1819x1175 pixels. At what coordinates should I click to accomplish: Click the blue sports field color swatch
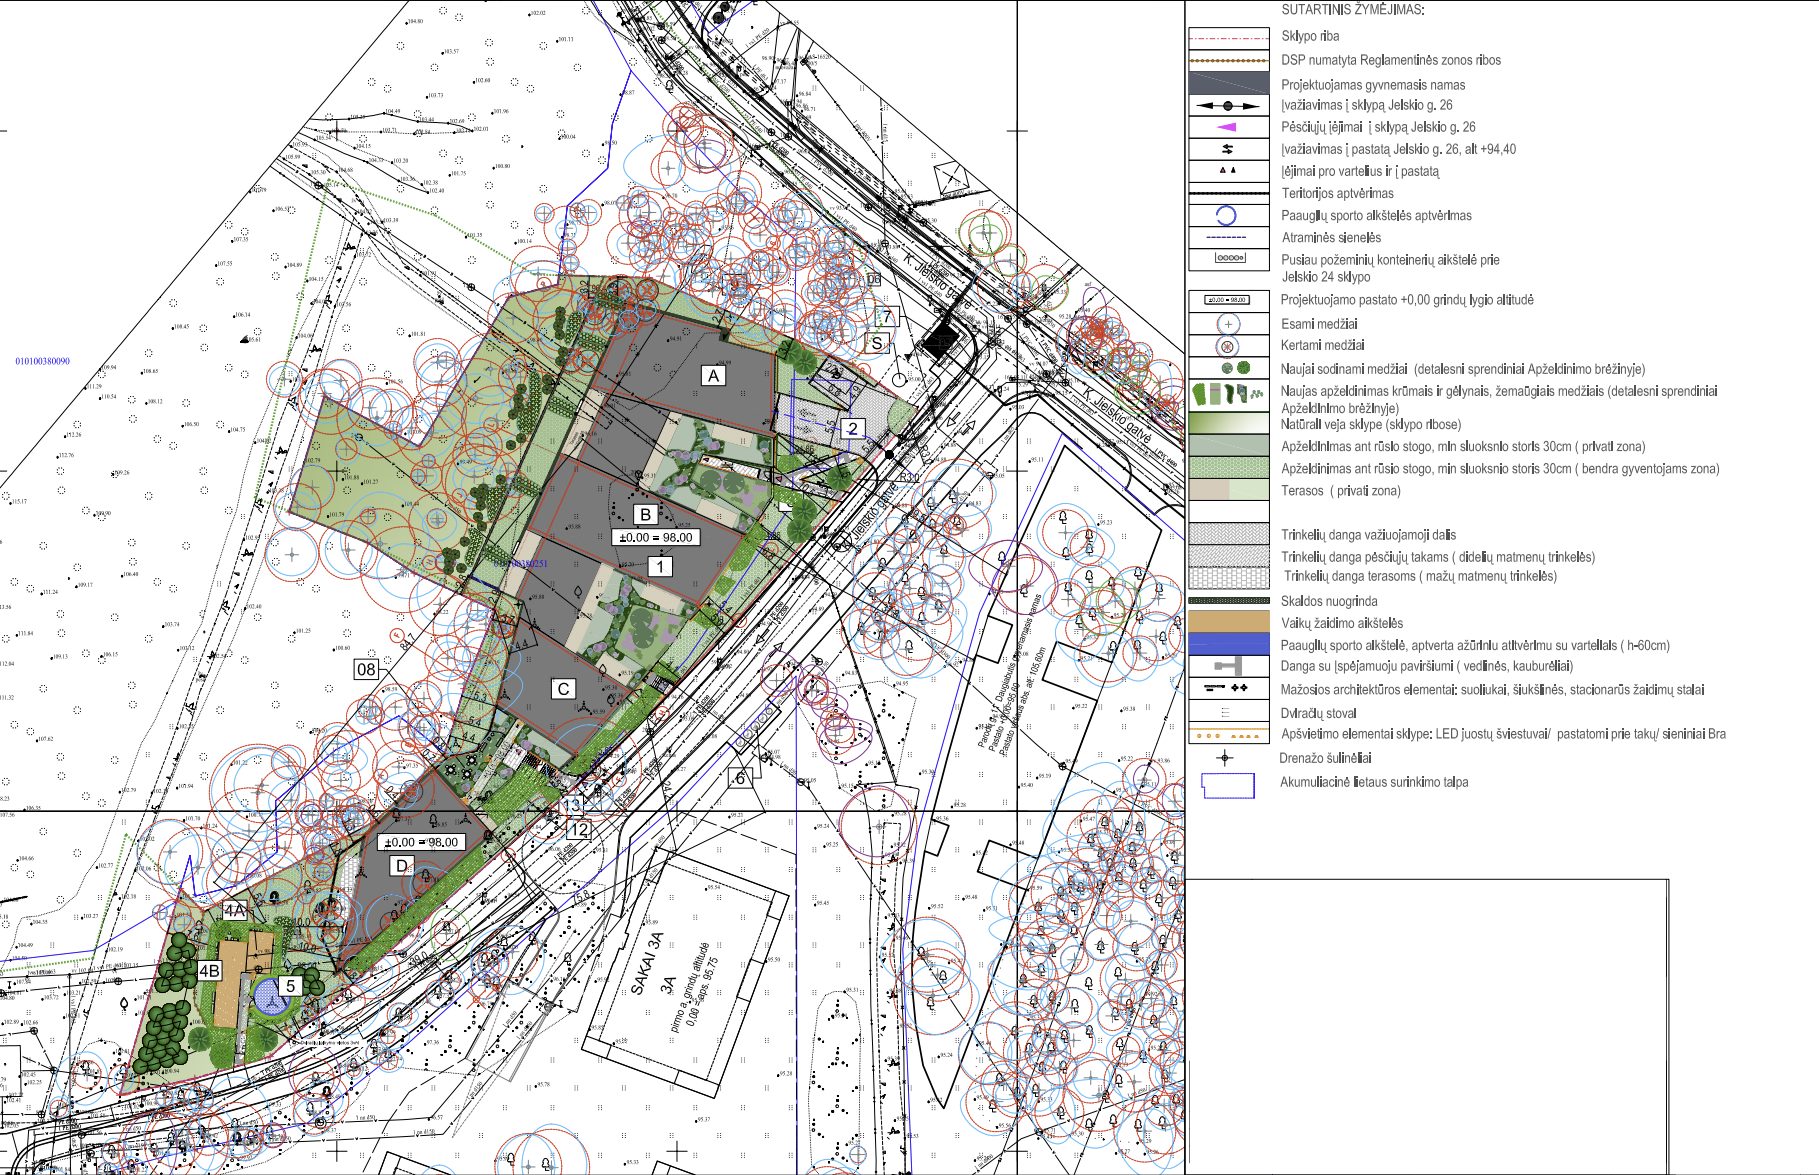(x=1228, y=644)
